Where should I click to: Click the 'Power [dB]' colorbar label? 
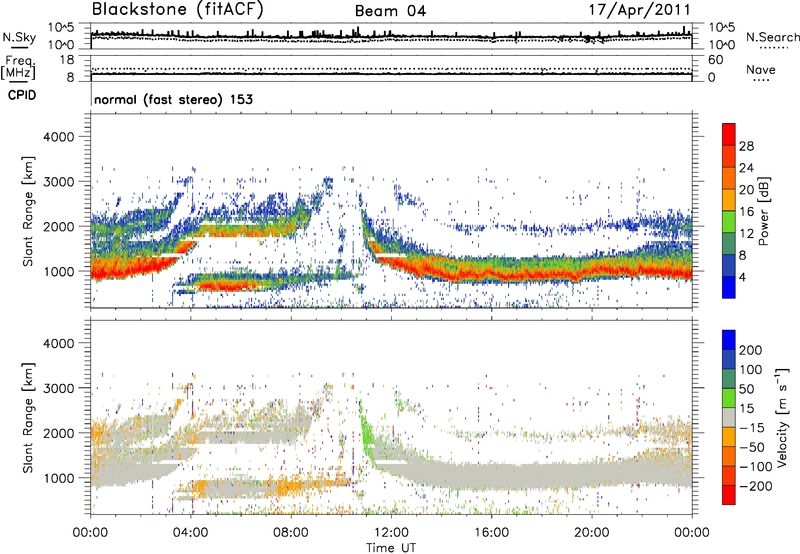pyautogui.click(x=764, y=211)
